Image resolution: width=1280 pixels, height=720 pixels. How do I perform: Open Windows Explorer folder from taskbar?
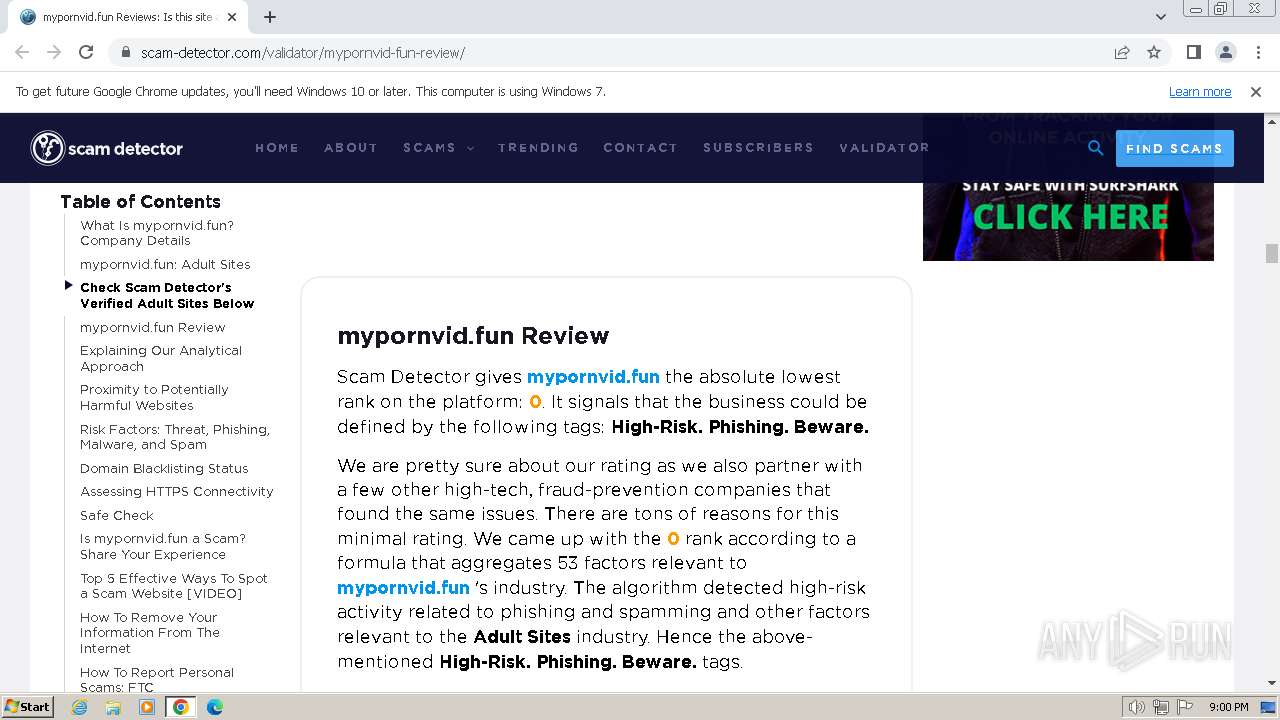[113, 707]
